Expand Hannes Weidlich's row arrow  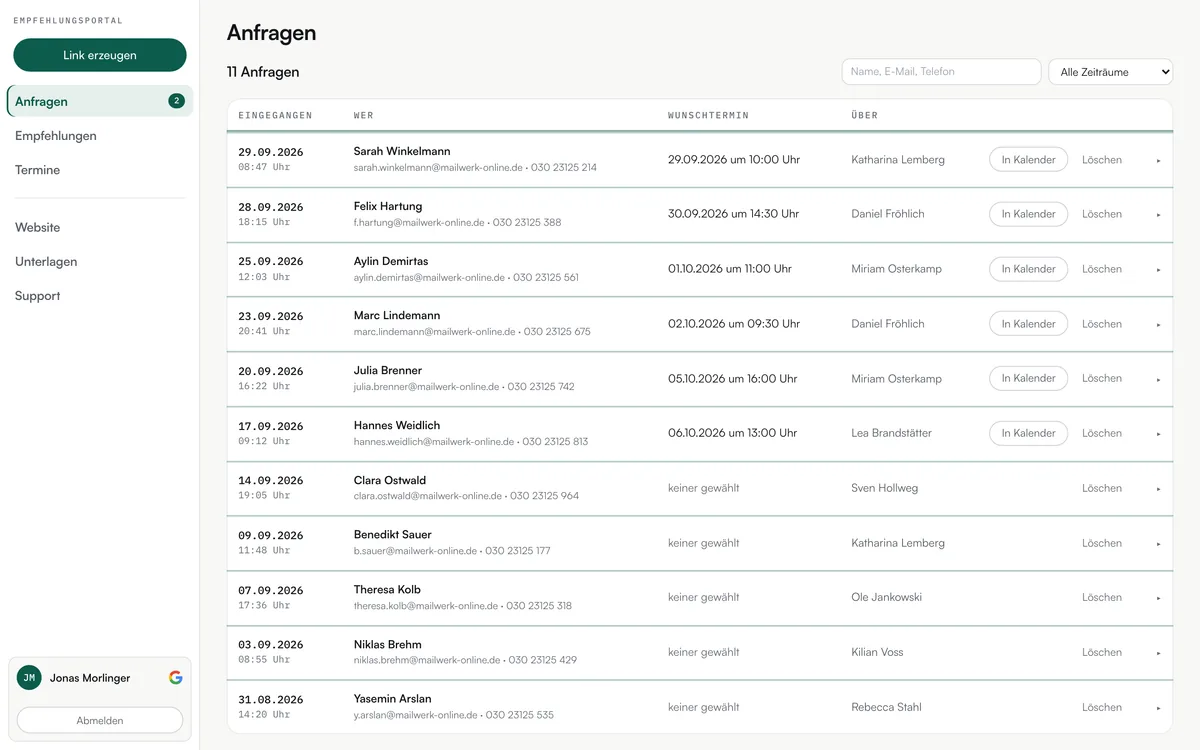[x=1158, y=433]
